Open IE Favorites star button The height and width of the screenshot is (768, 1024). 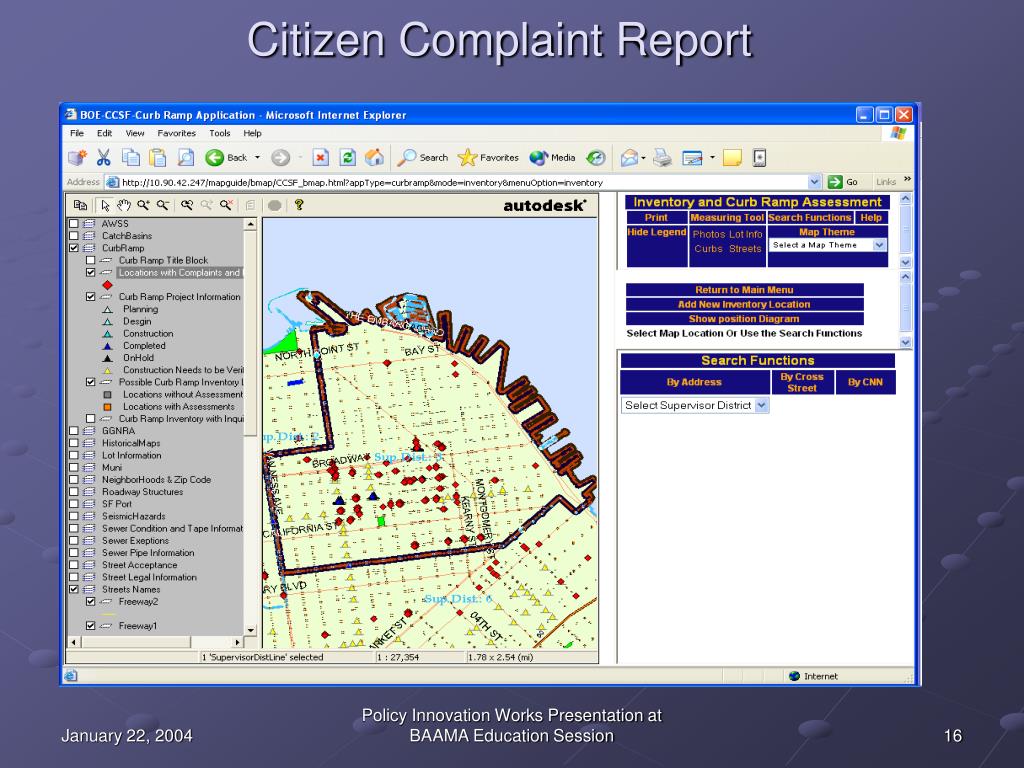[488, 157]
